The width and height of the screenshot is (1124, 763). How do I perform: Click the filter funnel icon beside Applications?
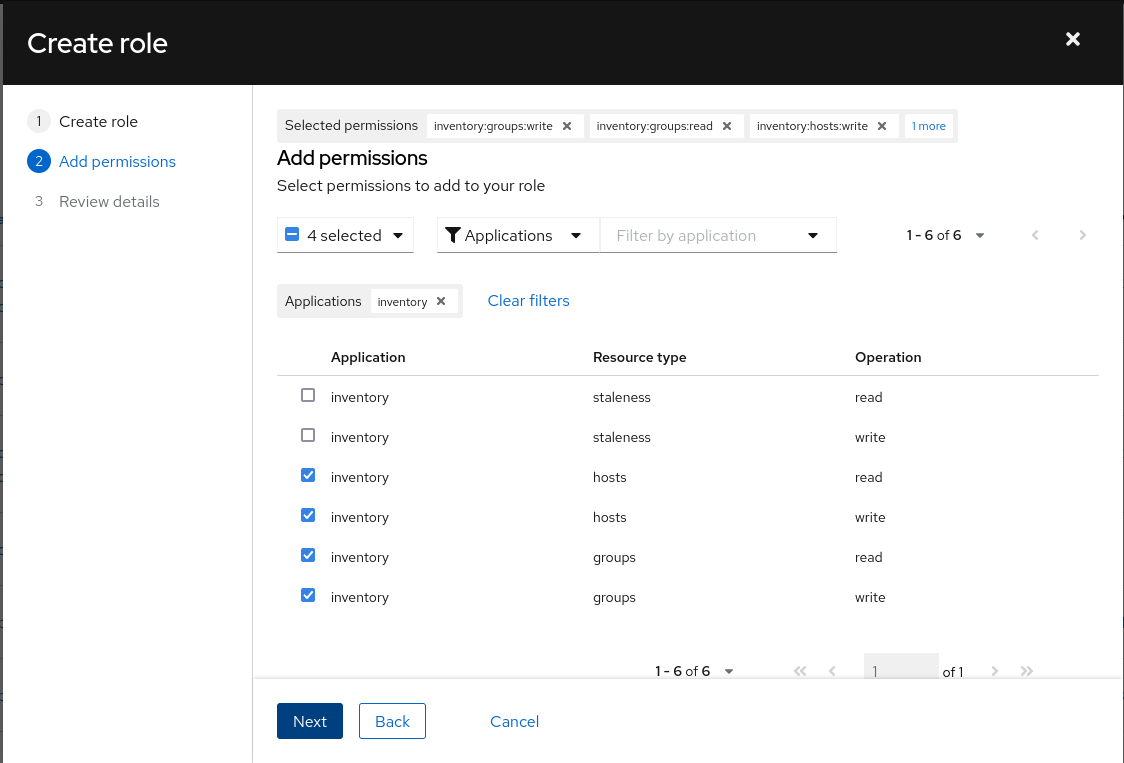455,235
